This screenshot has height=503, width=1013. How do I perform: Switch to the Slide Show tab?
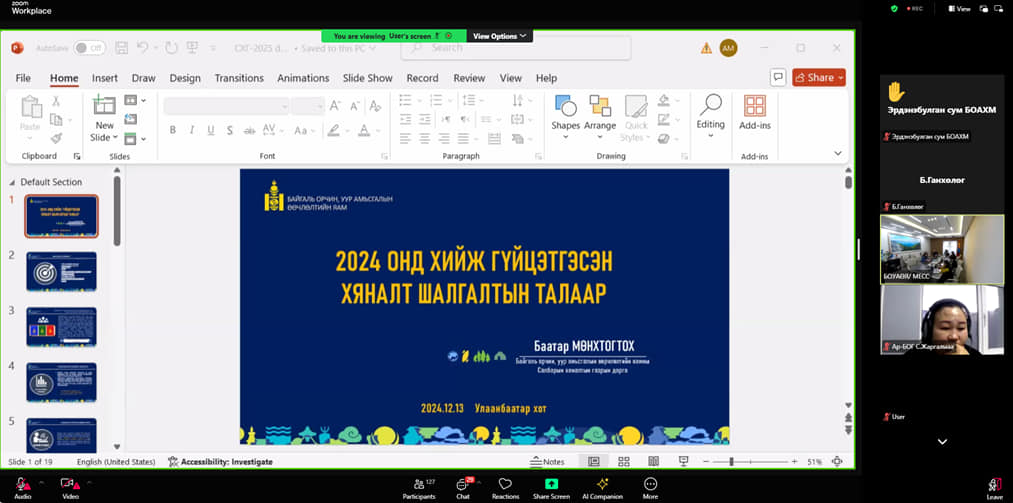click(x=367, y=78)
